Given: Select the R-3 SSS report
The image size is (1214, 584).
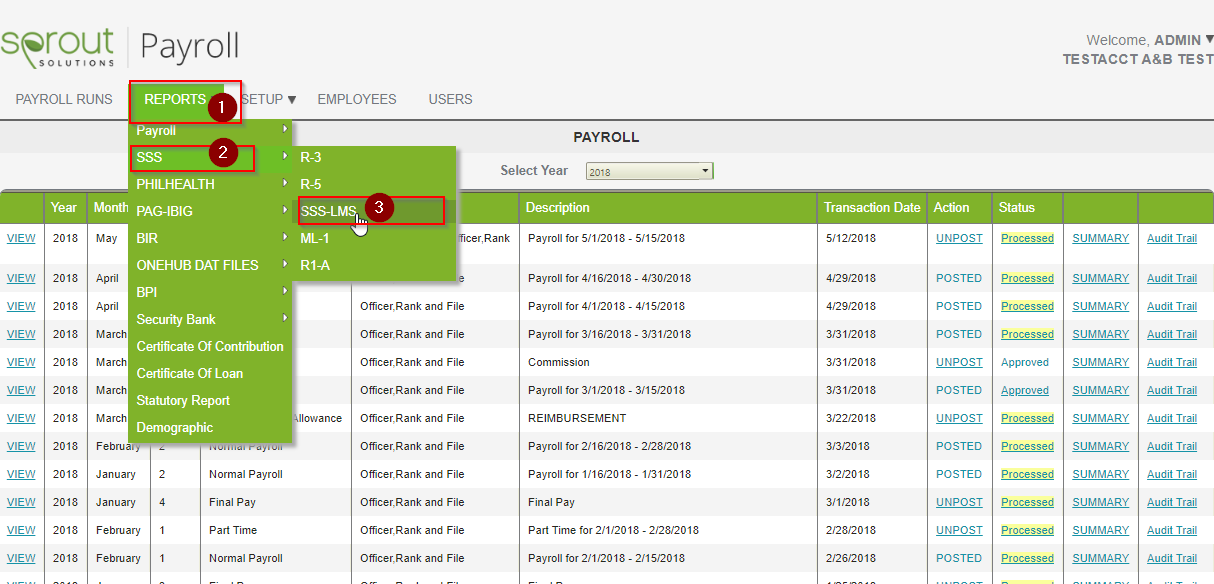Looking at the screenshot, I should coord(374,157).
